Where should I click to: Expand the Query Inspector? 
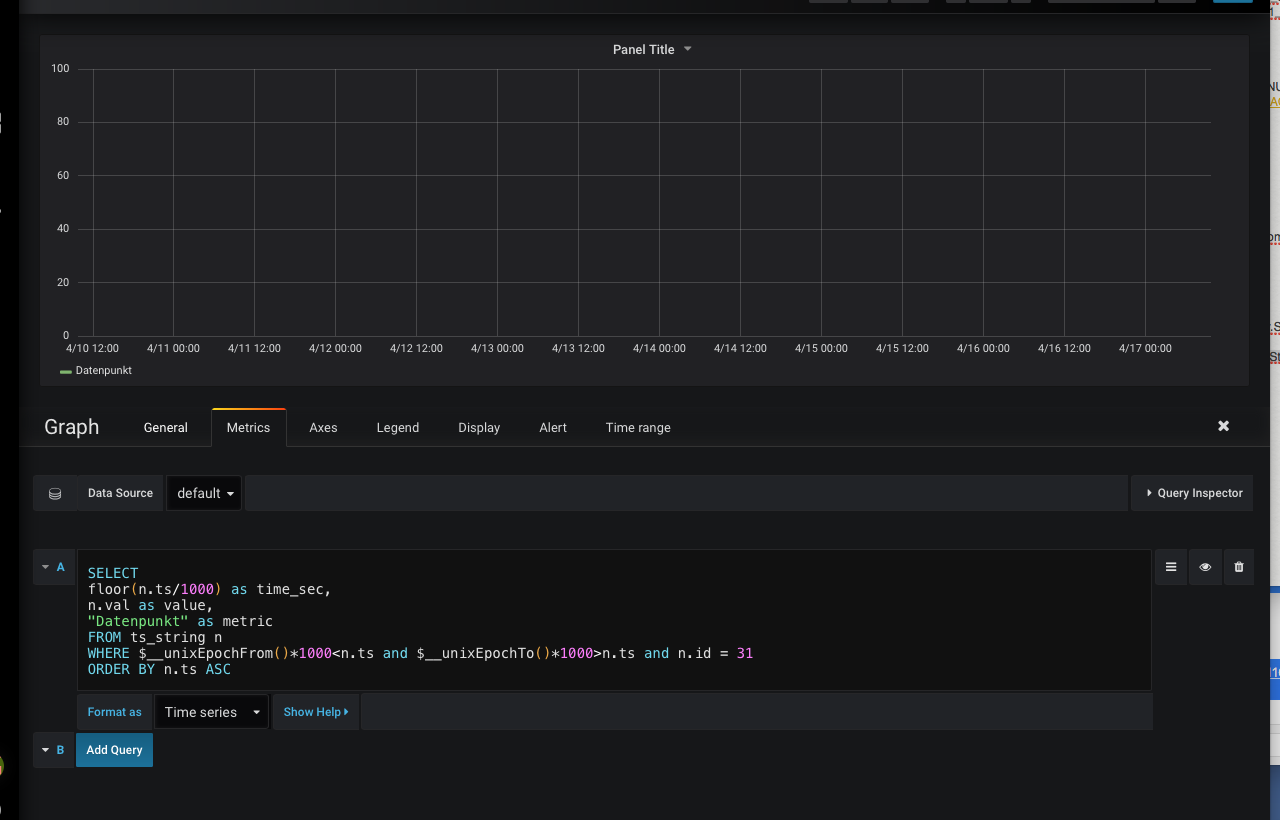pyautogui.click(x=1192, y=493)
